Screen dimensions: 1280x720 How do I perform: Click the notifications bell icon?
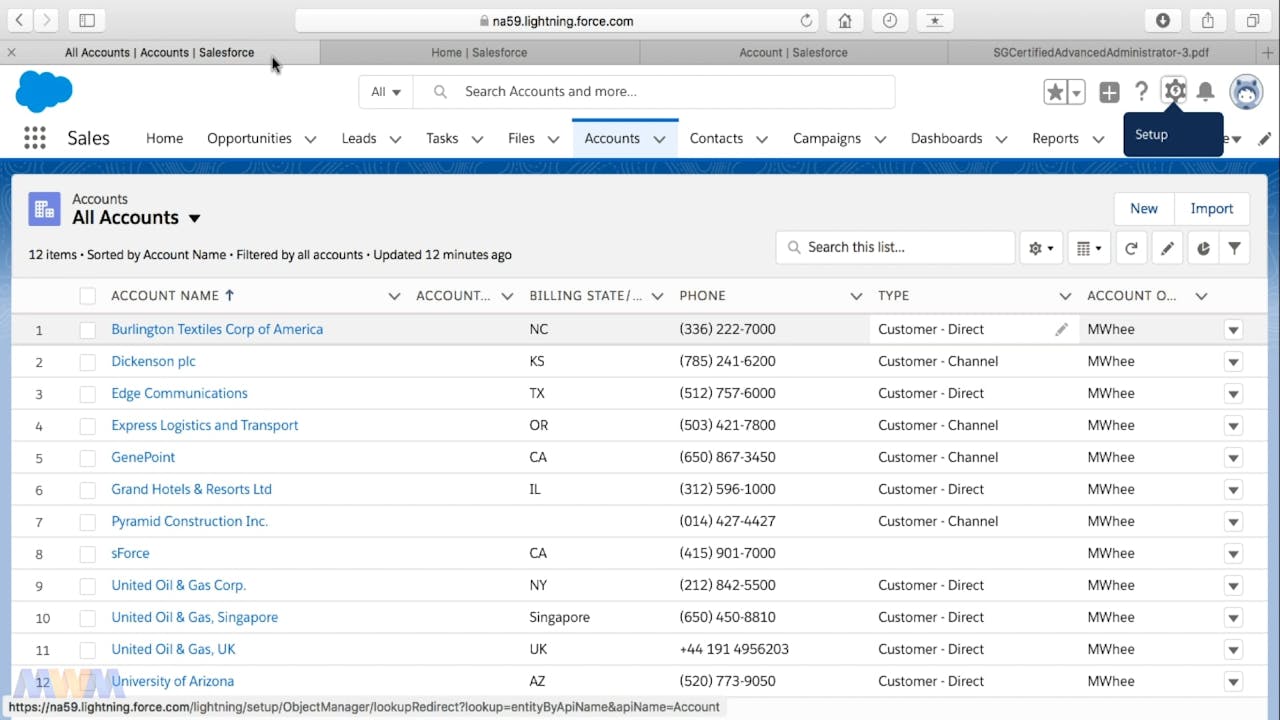1206,92
